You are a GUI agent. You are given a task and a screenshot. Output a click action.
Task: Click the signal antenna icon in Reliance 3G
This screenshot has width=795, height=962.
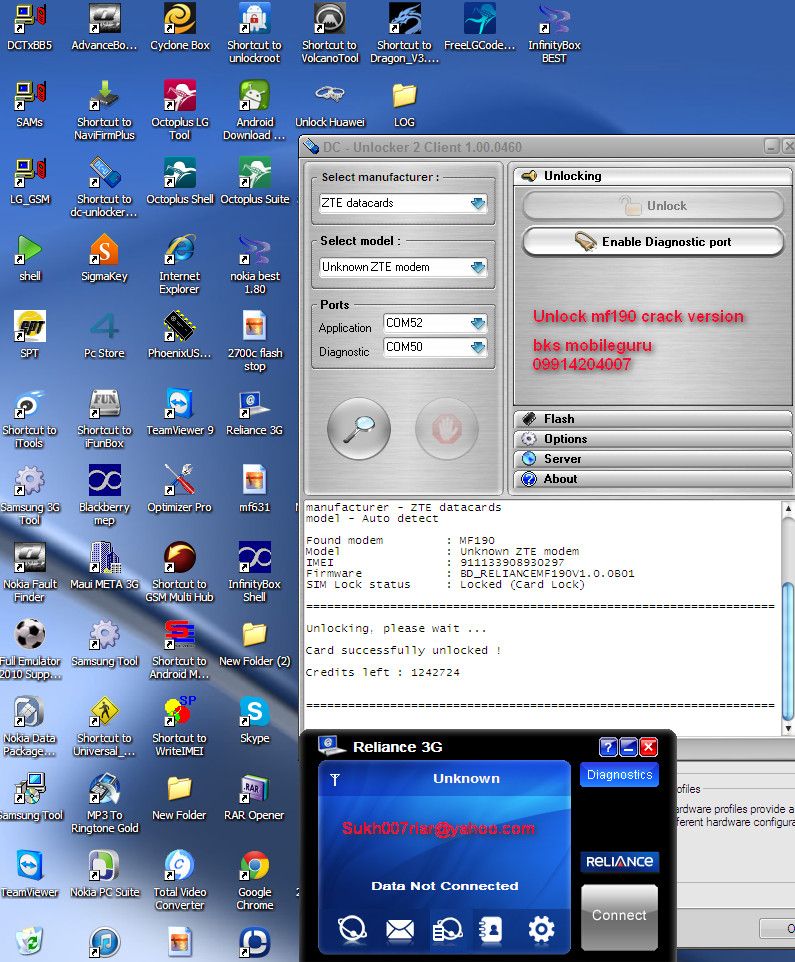click(335, 780)
